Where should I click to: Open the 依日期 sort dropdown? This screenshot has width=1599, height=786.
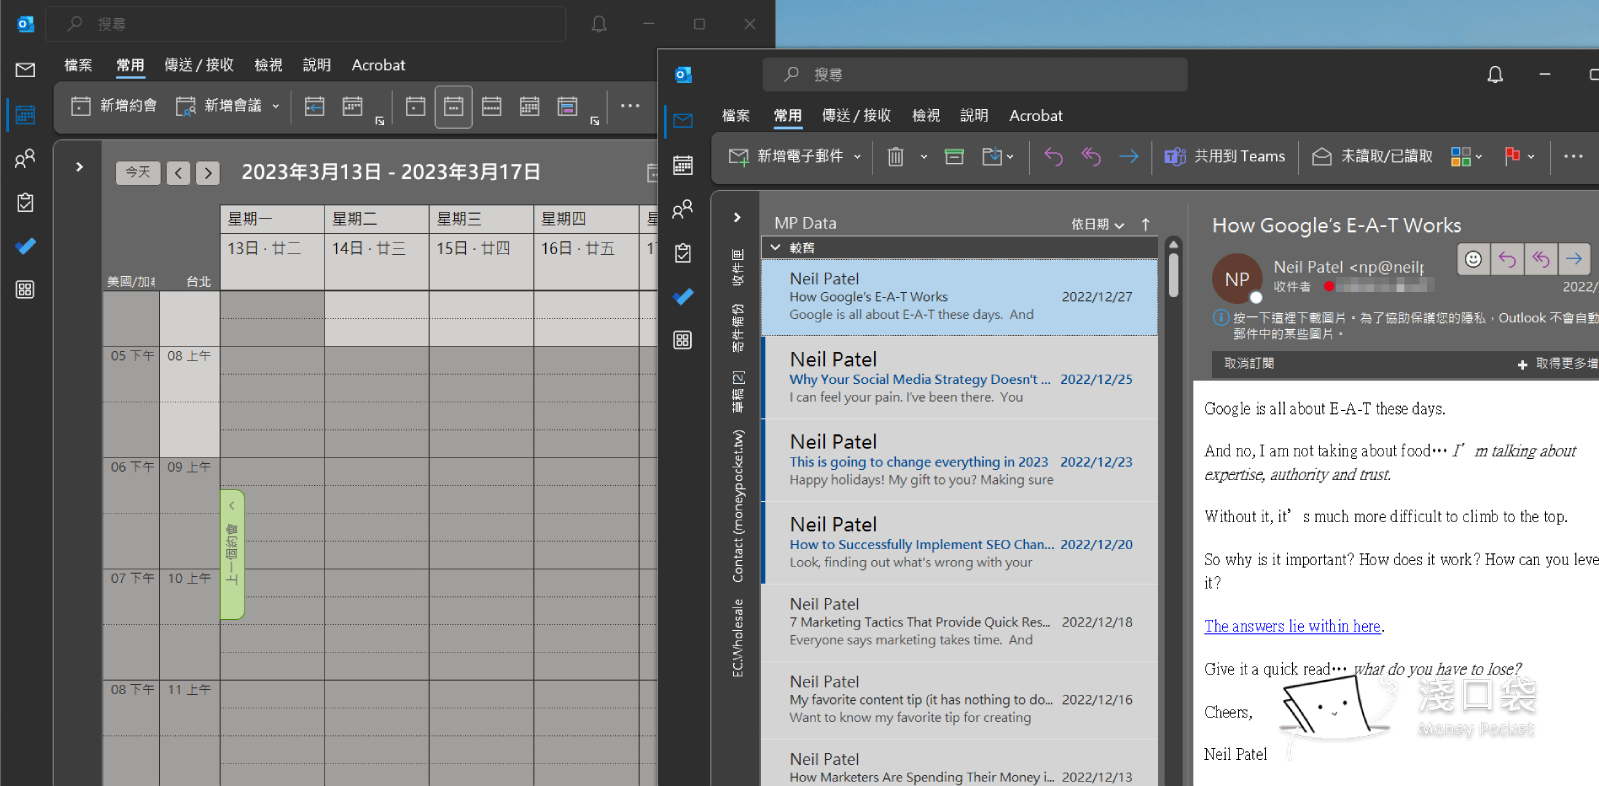click(x=1097, y=225)
